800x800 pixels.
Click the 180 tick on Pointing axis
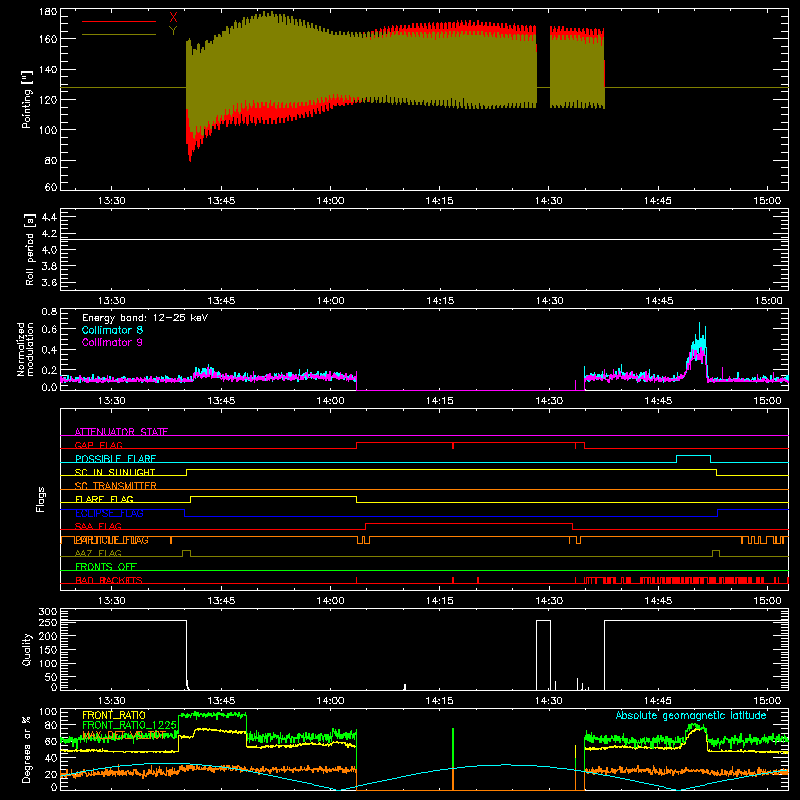tap(48, 12)
